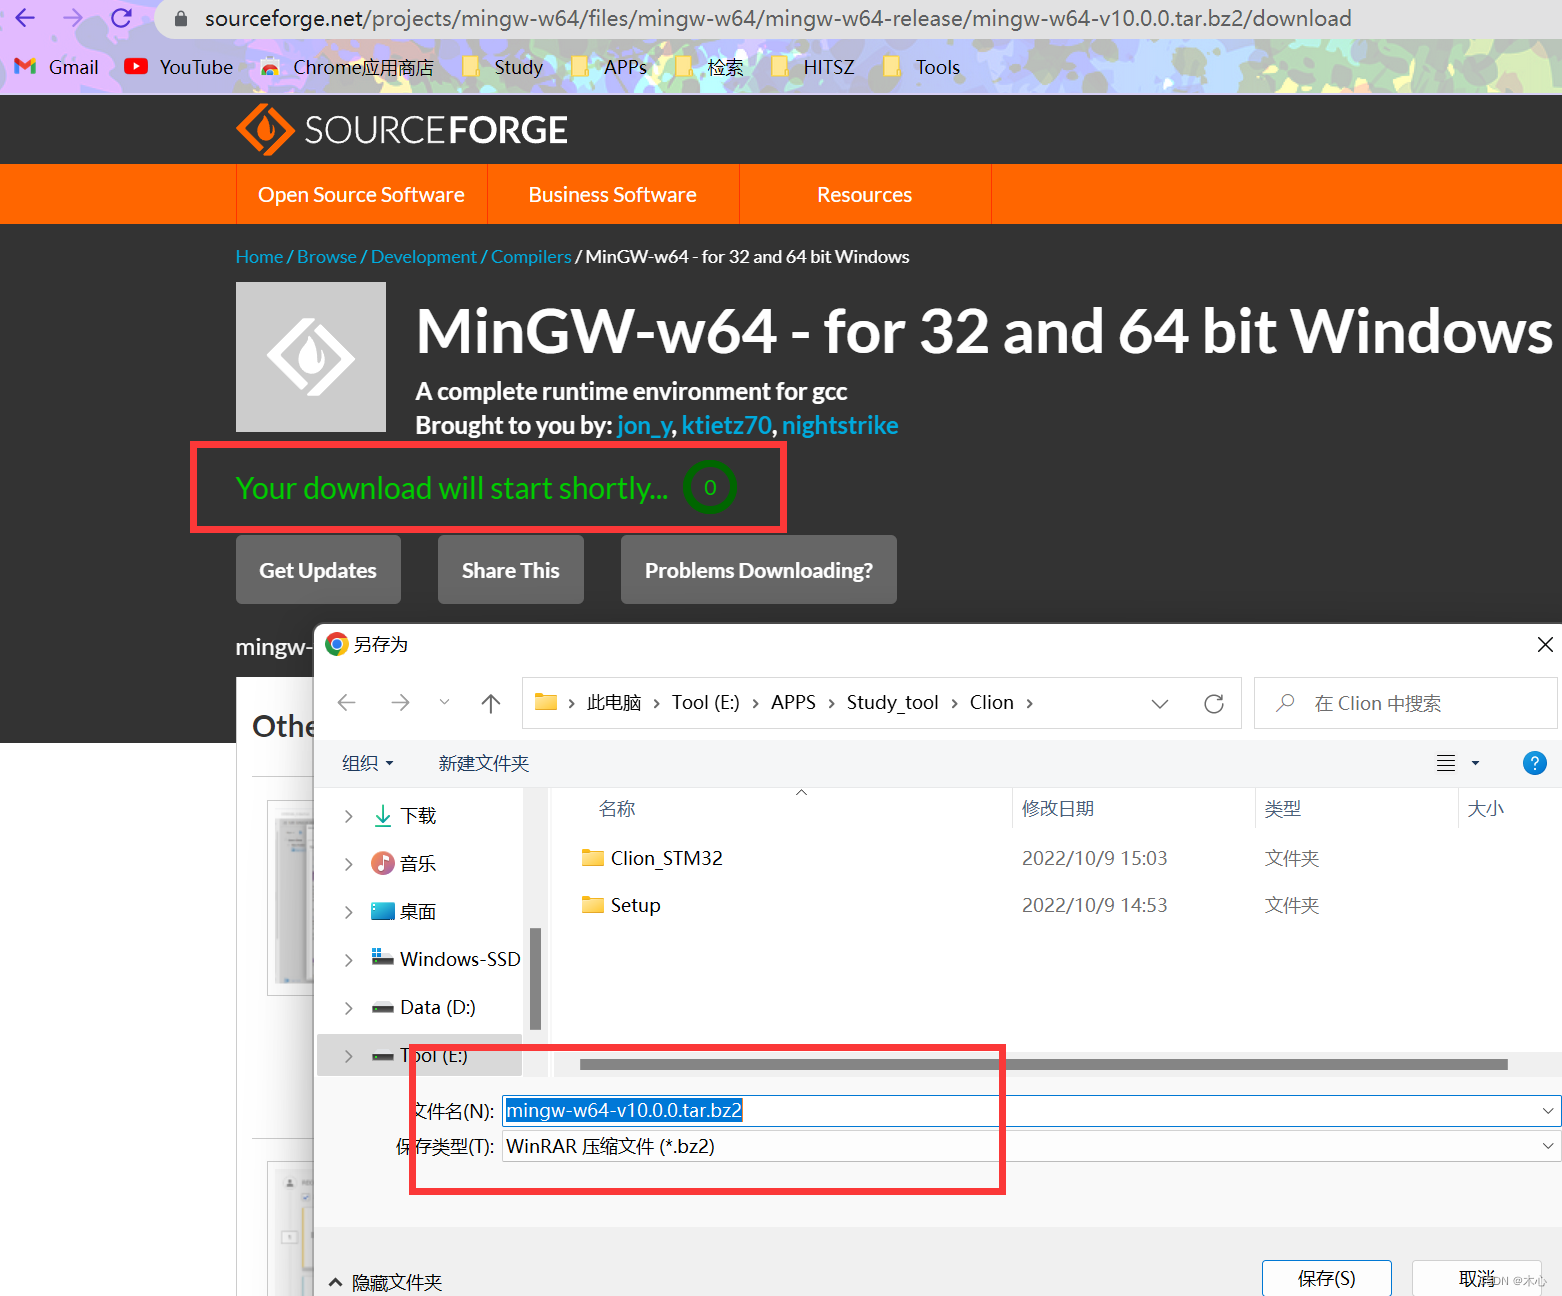Click the Share This button

pos(511,570)
